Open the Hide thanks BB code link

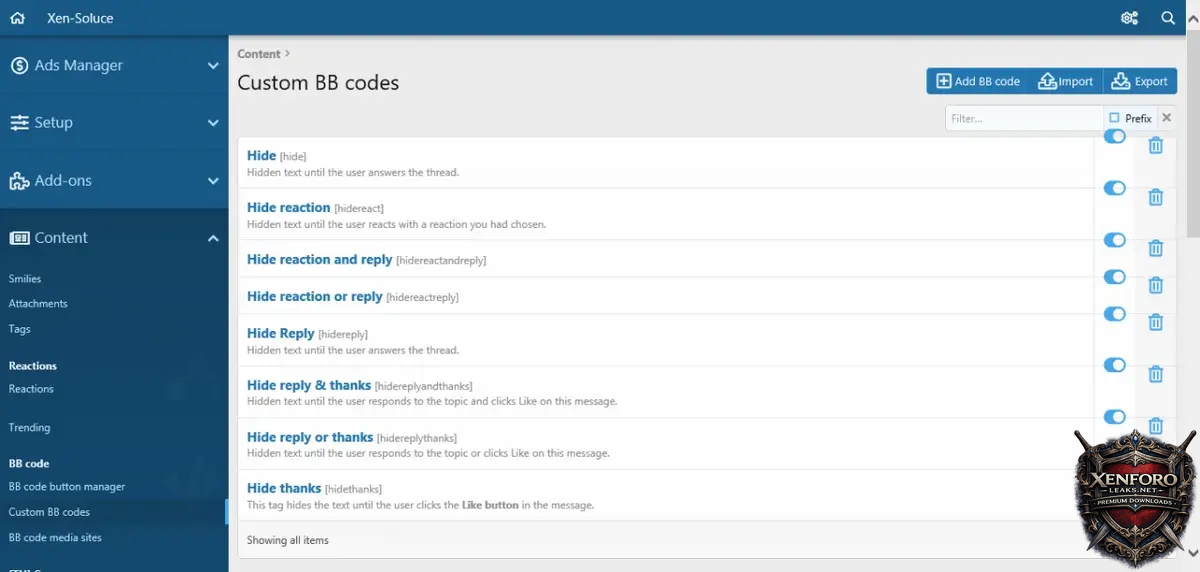tap(284, 489)
